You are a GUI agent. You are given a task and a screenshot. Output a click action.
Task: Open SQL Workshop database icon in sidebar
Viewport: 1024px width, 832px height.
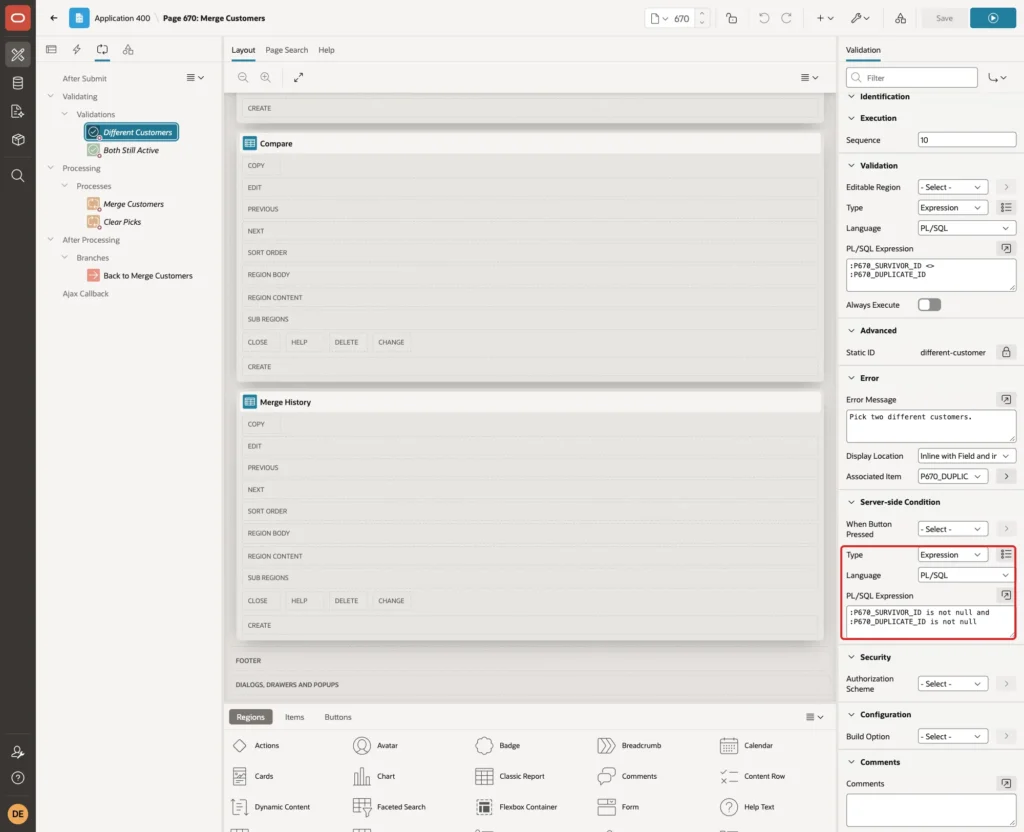pos(18,83)
